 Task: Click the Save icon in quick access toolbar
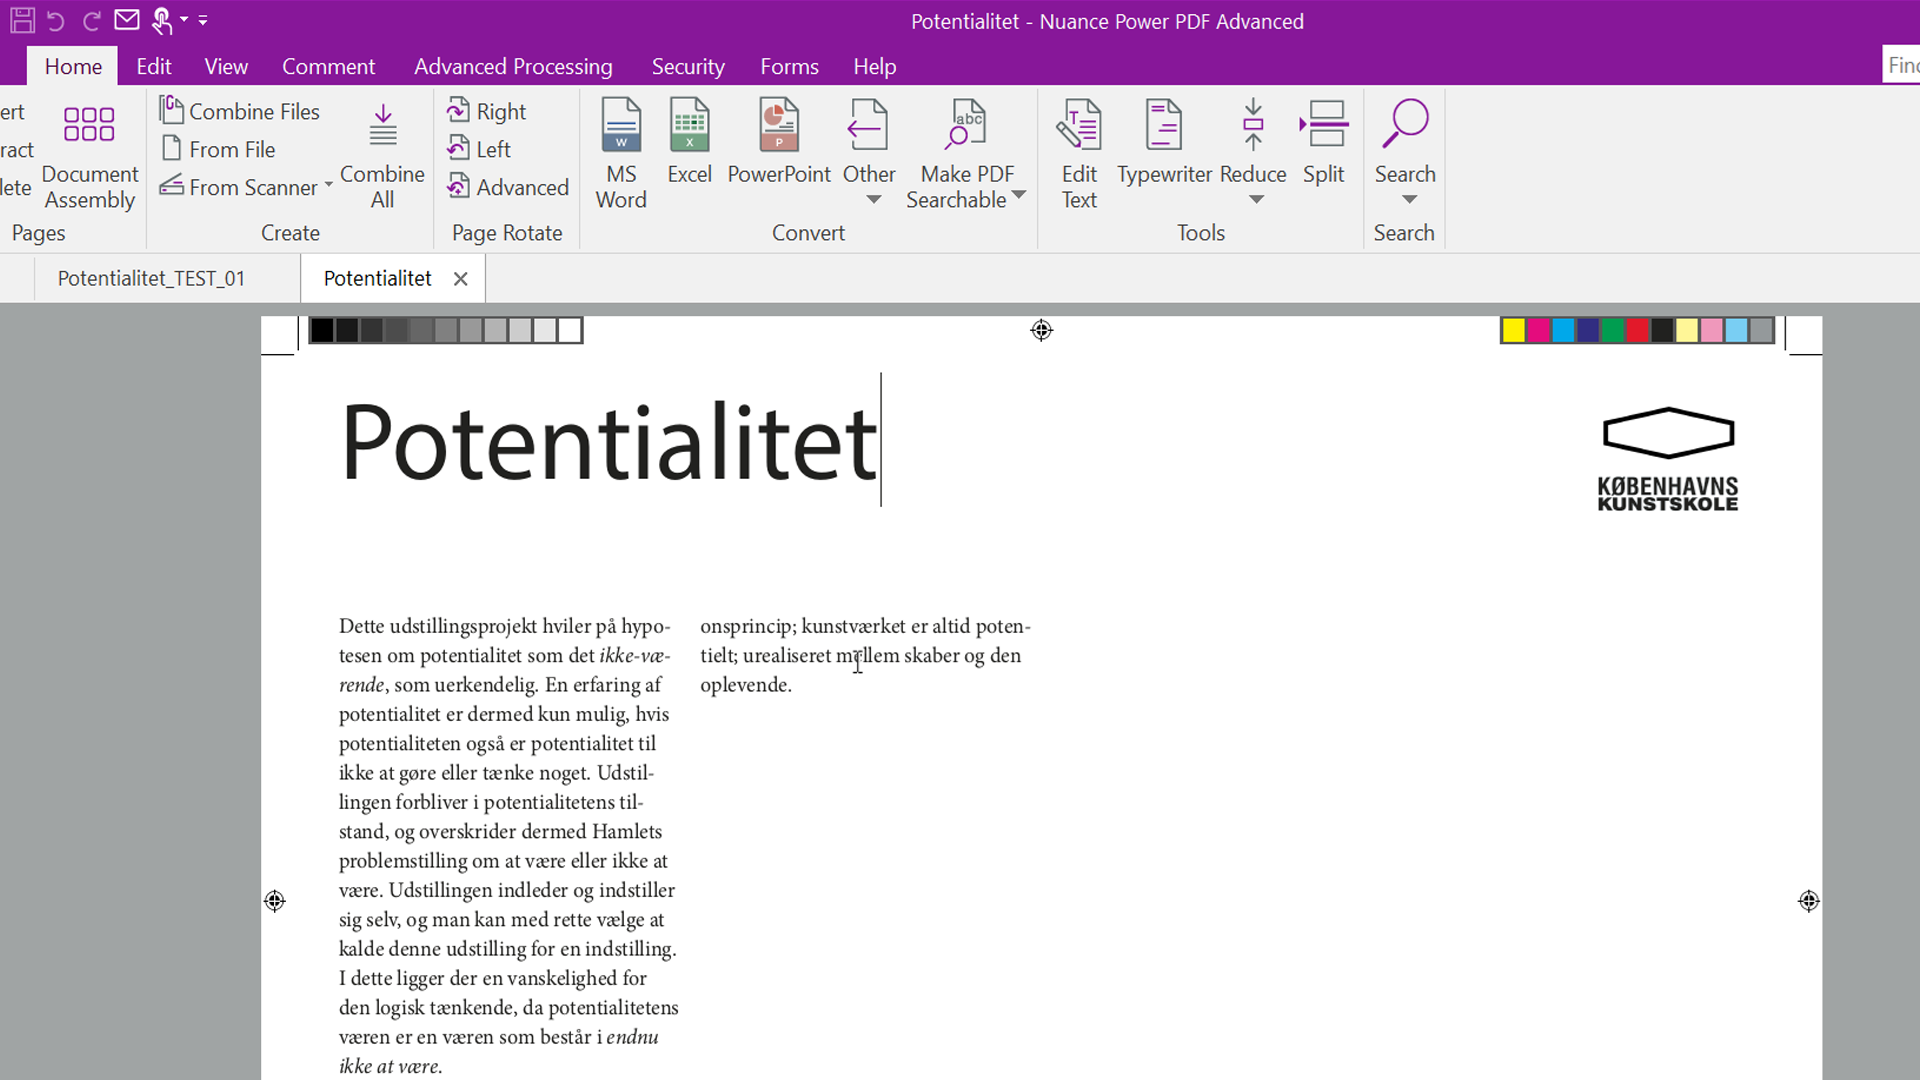point(22,20)
